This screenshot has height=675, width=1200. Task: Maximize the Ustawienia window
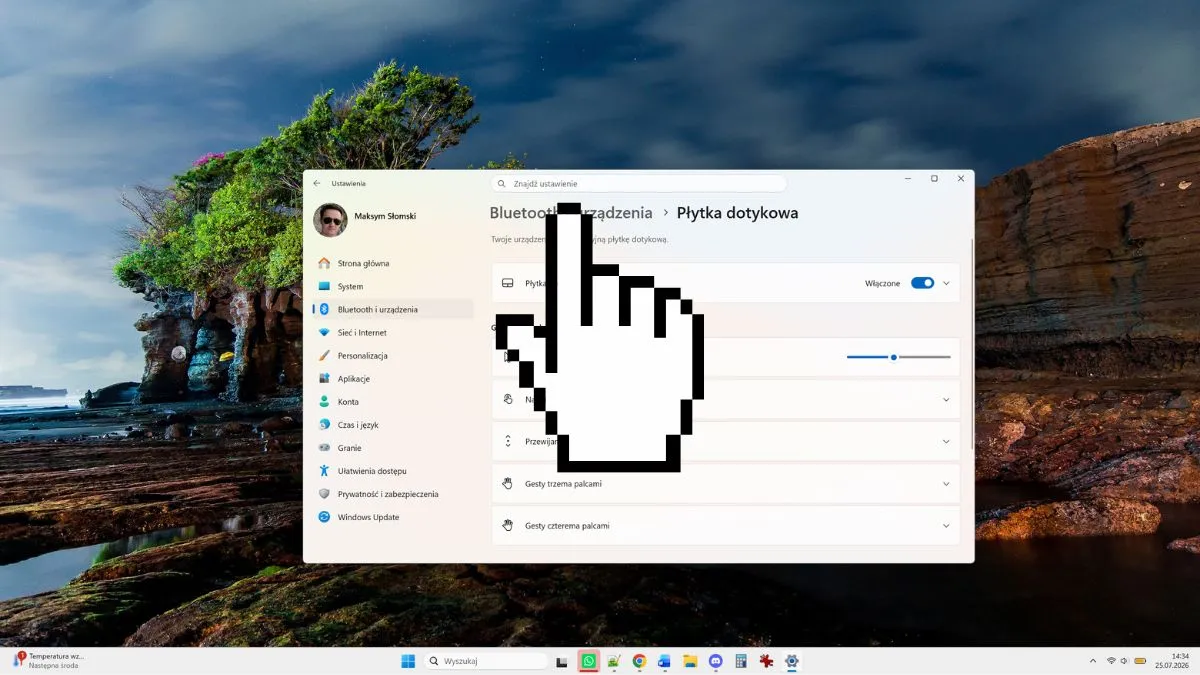(934, 179)
